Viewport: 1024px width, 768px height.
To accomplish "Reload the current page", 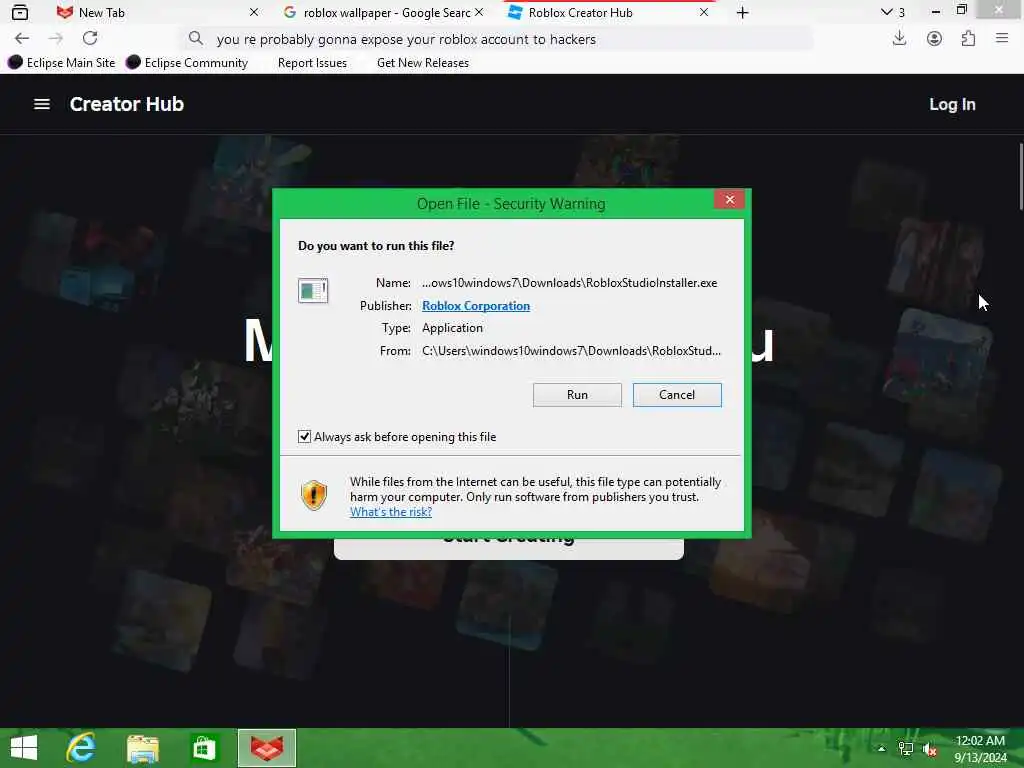I will pos(90,39).
